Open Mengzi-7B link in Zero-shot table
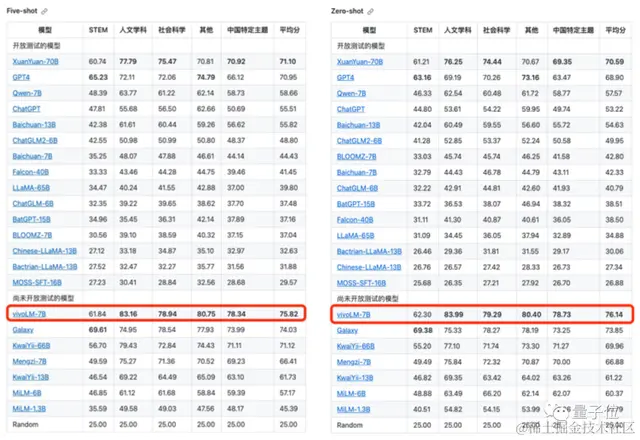Screen dimensions: 640x440 (x=354, y=362)
